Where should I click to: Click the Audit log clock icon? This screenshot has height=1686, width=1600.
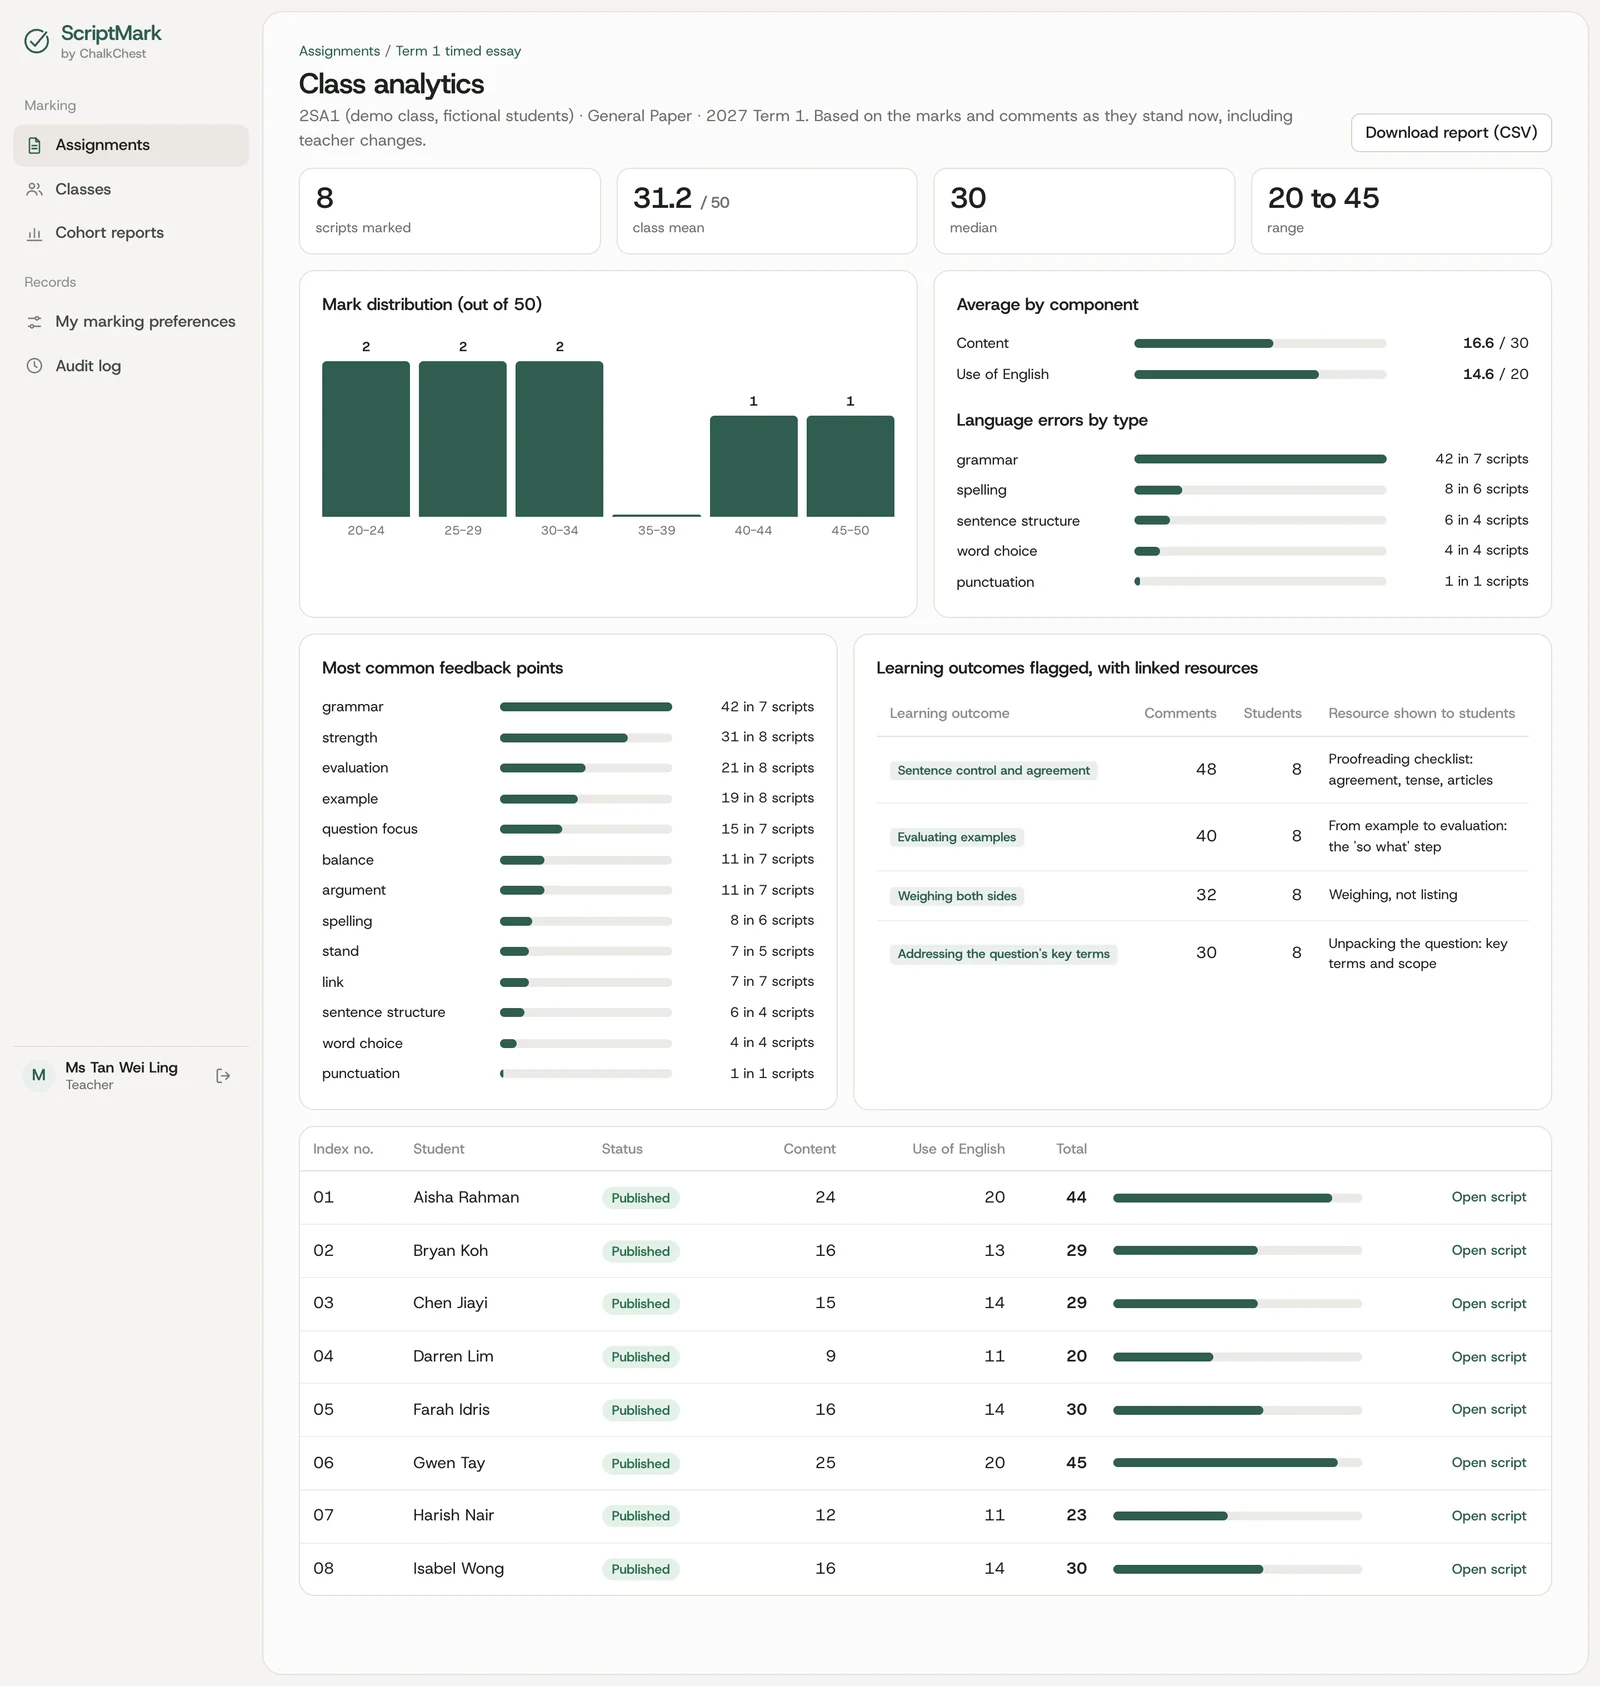coord(34,366)
